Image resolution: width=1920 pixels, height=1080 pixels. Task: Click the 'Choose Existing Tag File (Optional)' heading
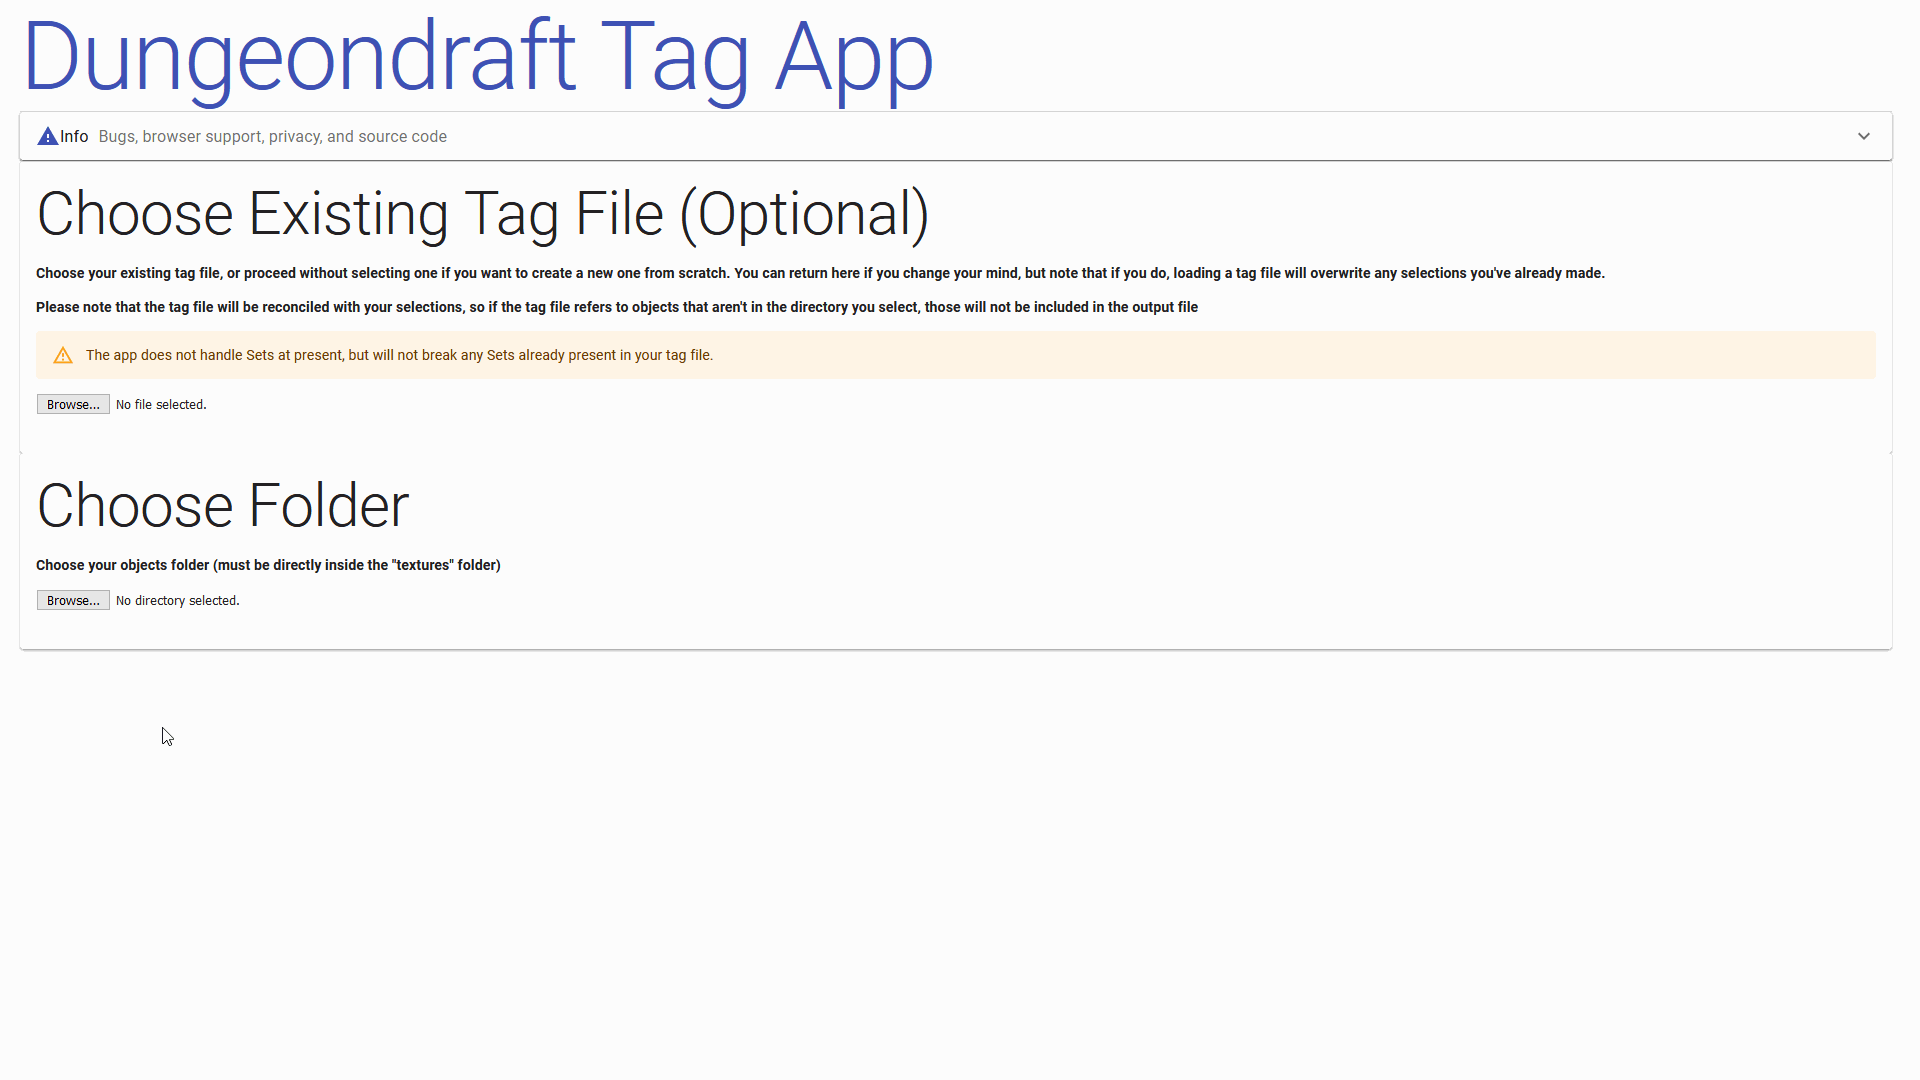[x=482, y=214]
